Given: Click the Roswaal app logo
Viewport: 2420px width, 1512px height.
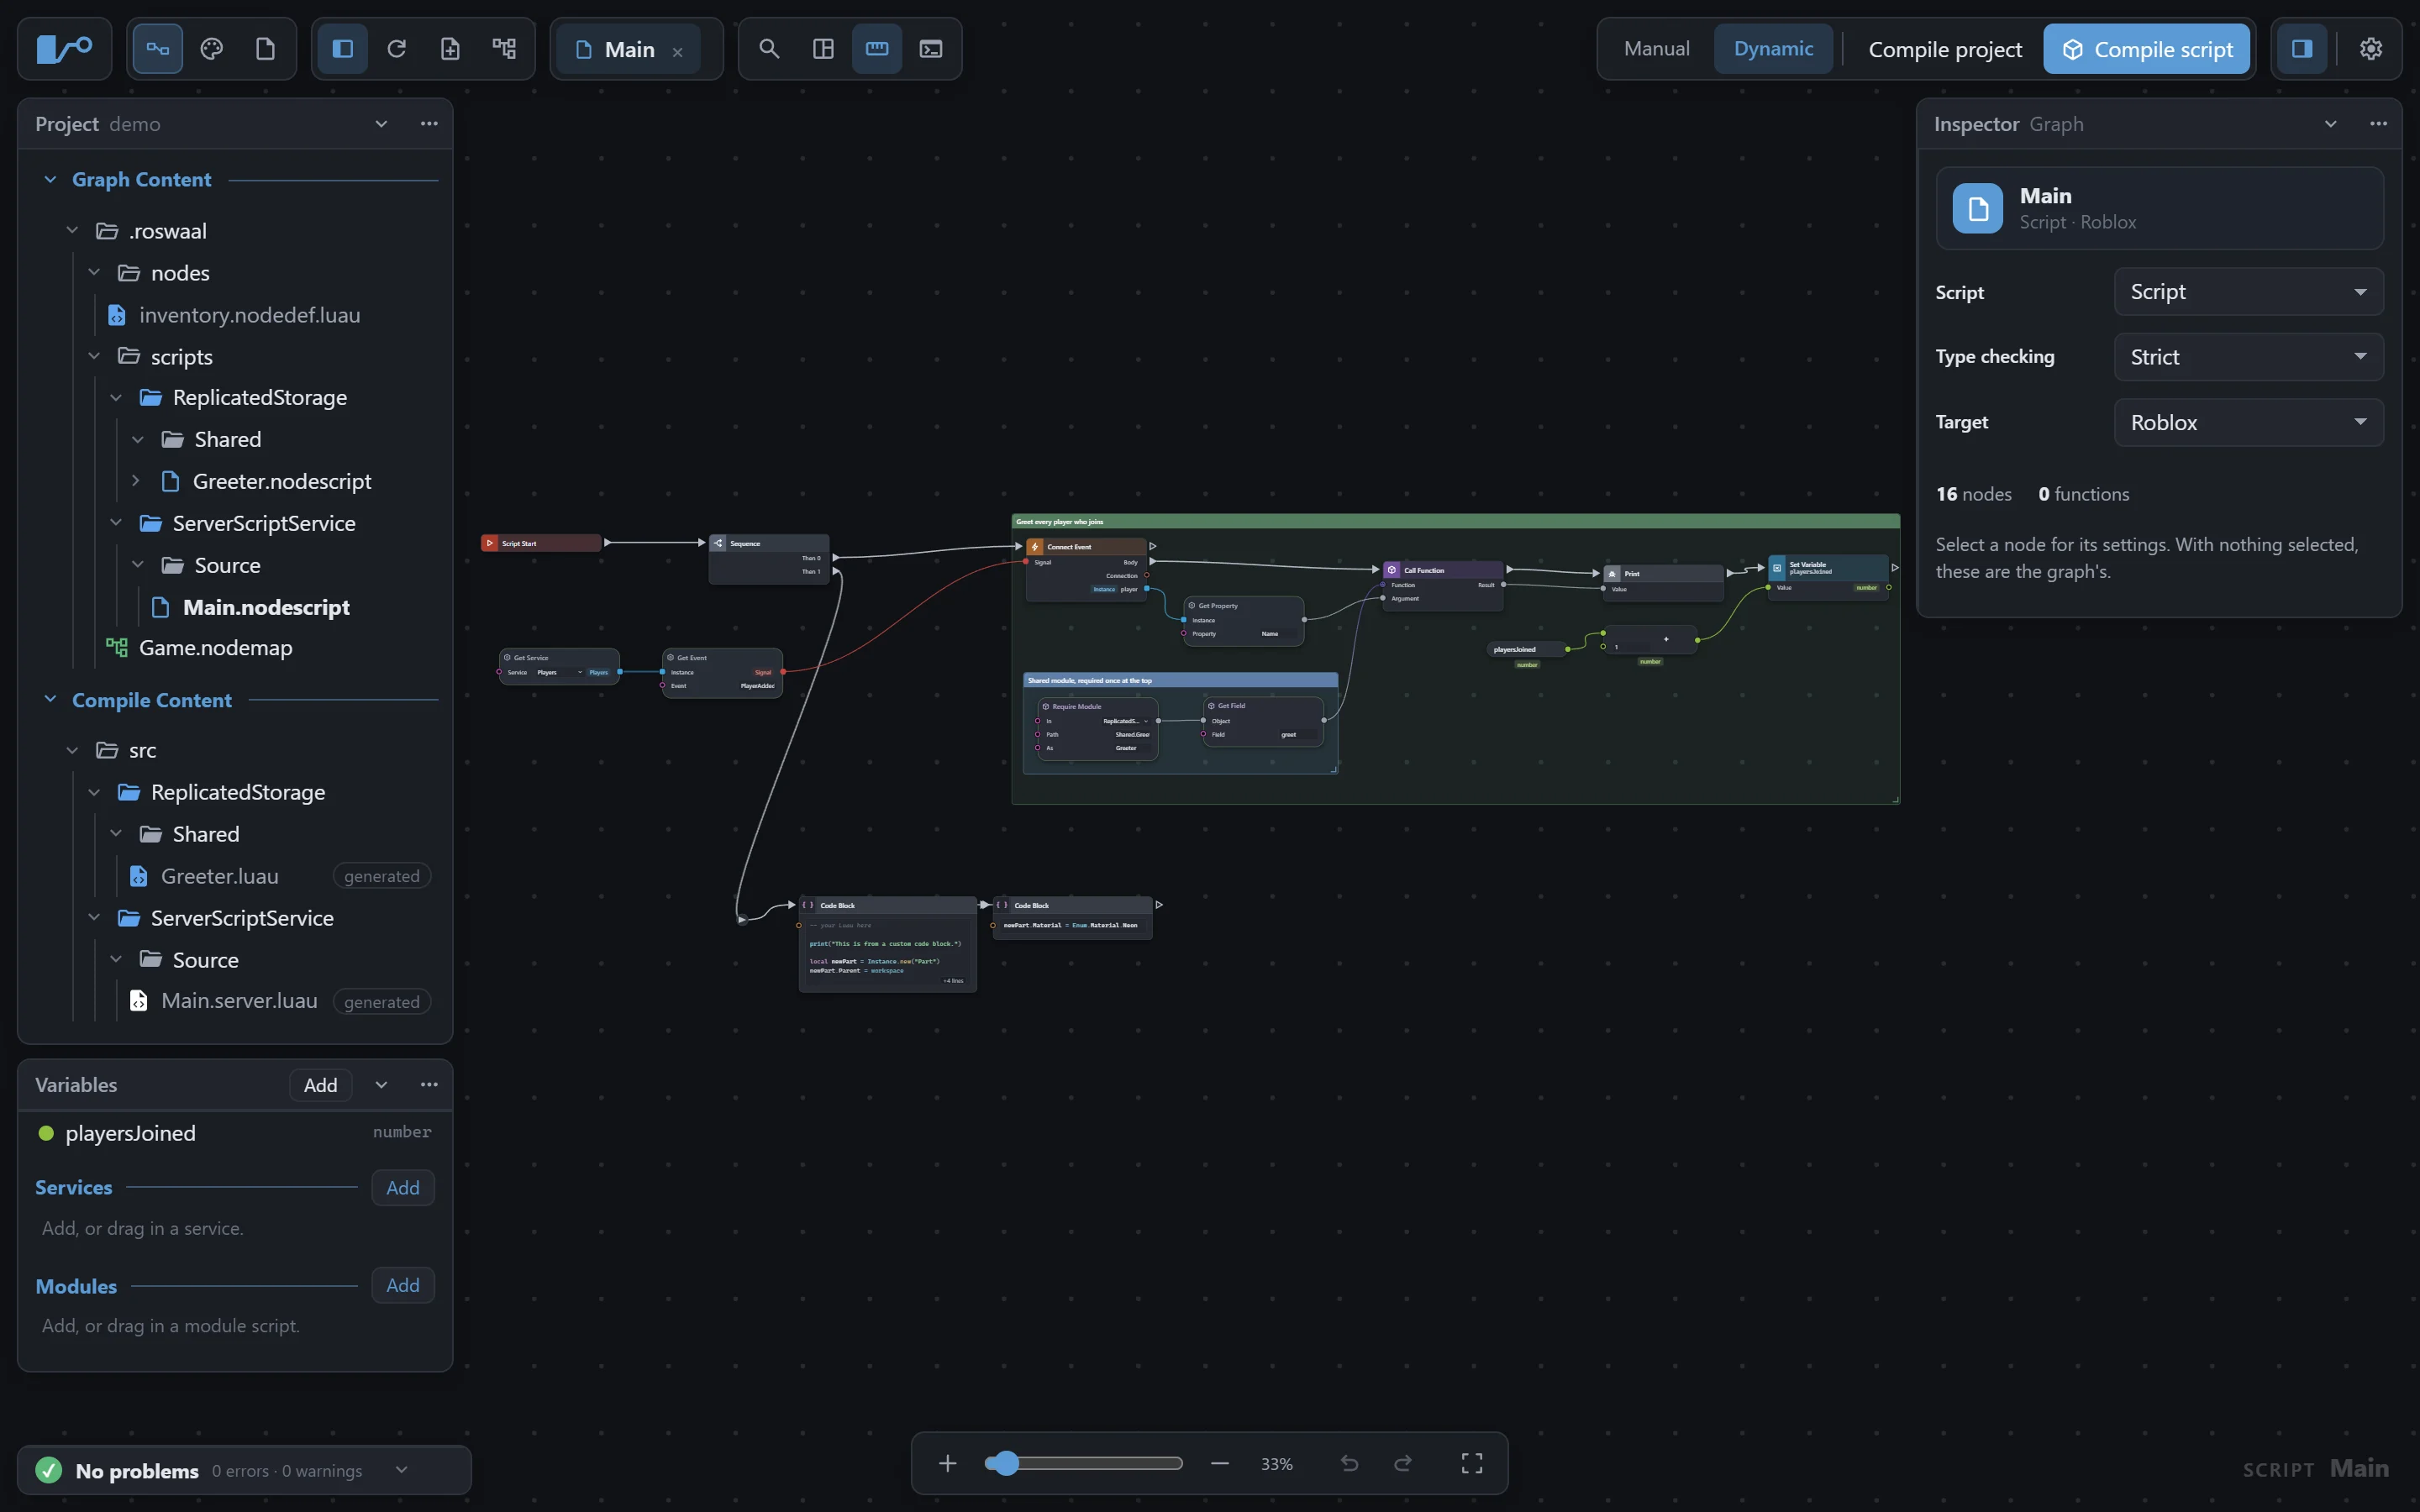Looking at the screenshot, I should (64, 48).
